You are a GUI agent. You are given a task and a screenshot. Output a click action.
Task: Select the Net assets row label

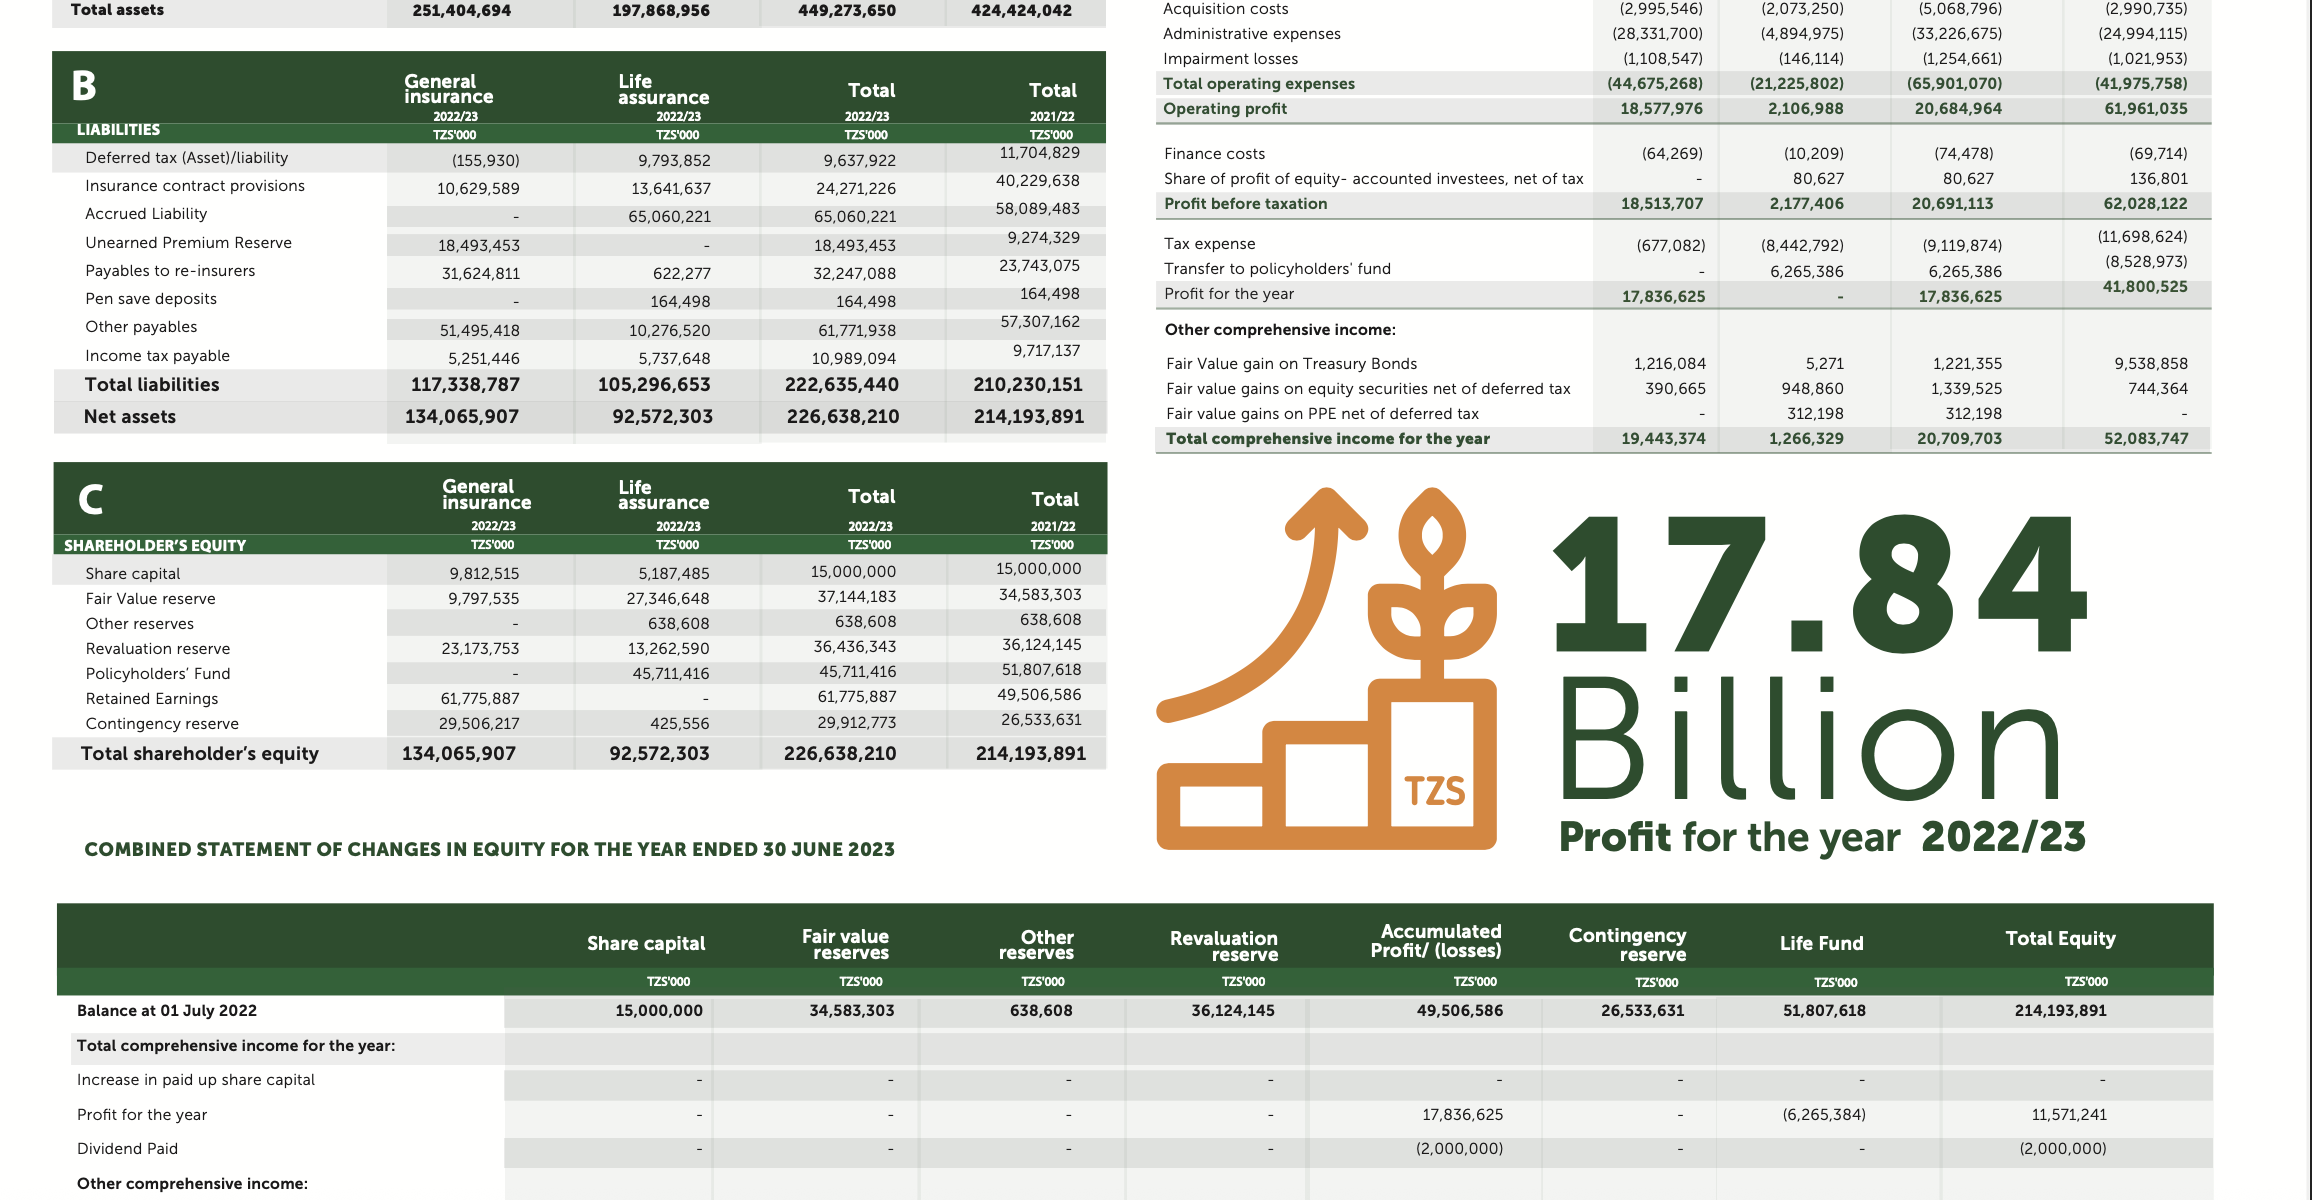click(x=130, y=417)
